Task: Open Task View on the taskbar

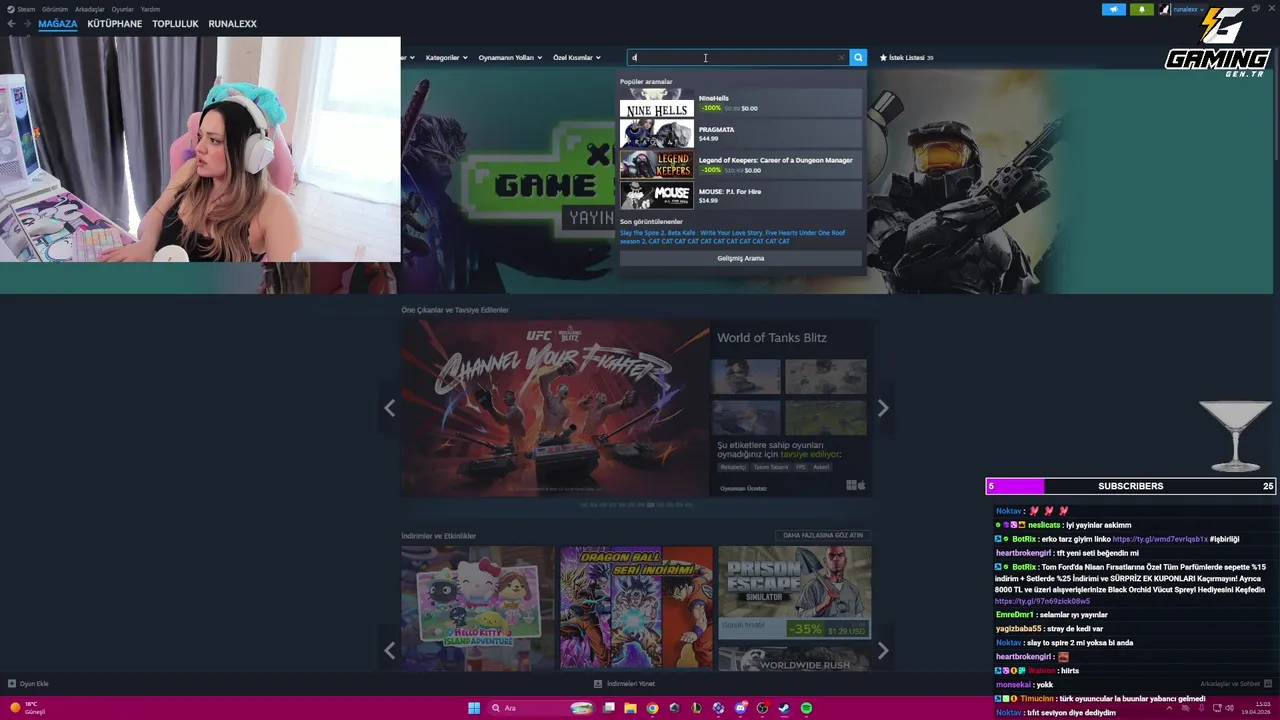Action: point(608,708)
